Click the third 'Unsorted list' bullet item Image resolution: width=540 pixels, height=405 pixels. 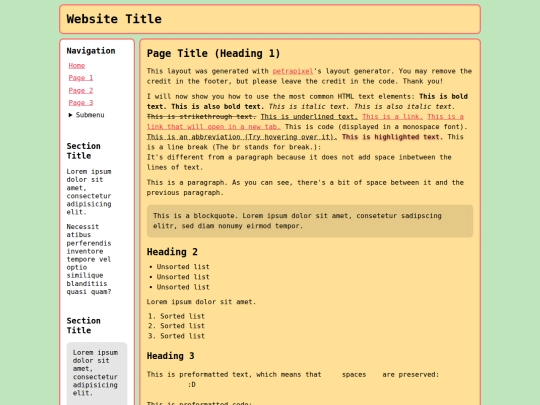click(183, 287)
